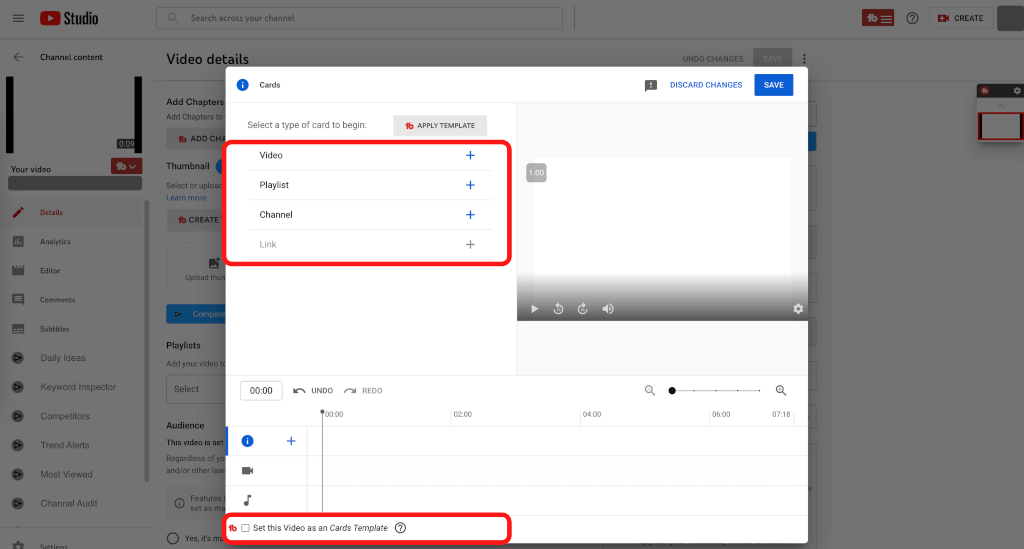Click Discard Changes in Cards dialog

tap(706, 85)
